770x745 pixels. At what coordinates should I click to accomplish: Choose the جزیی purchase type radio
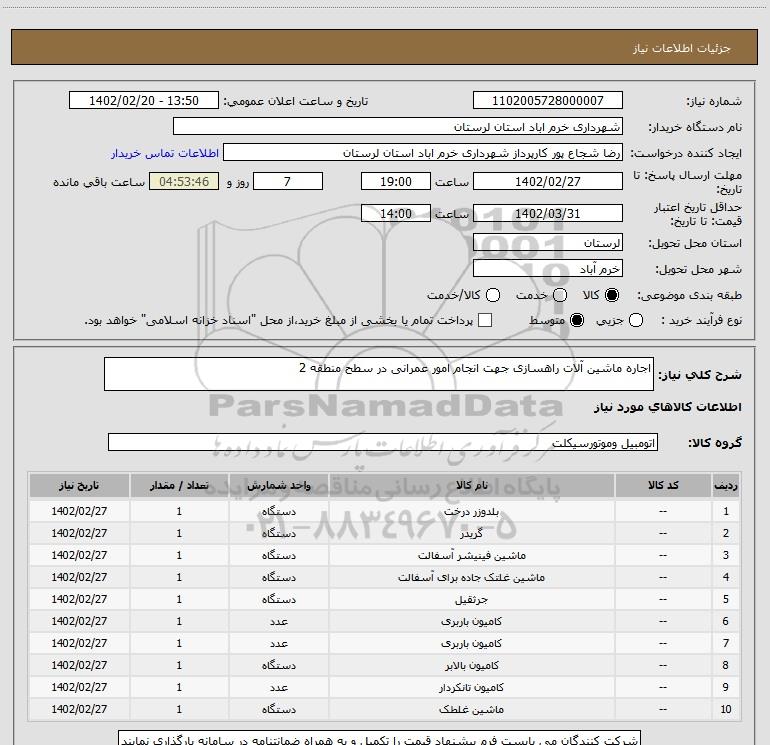[635, 320]
